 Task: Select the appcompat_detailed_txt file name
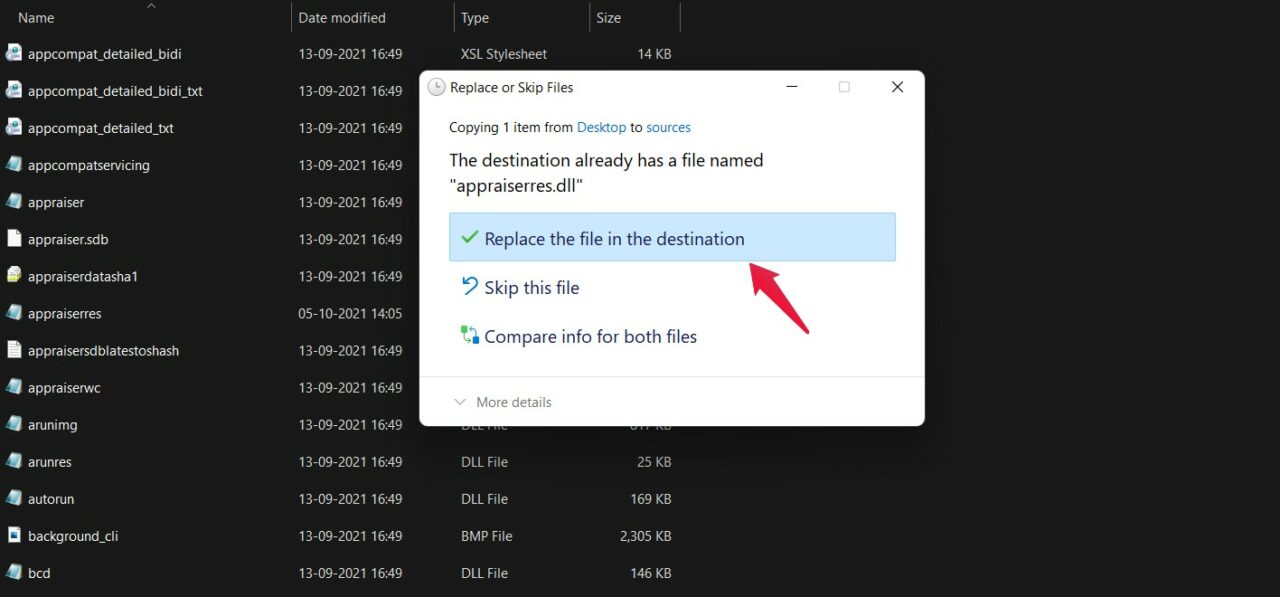point(100,128)
